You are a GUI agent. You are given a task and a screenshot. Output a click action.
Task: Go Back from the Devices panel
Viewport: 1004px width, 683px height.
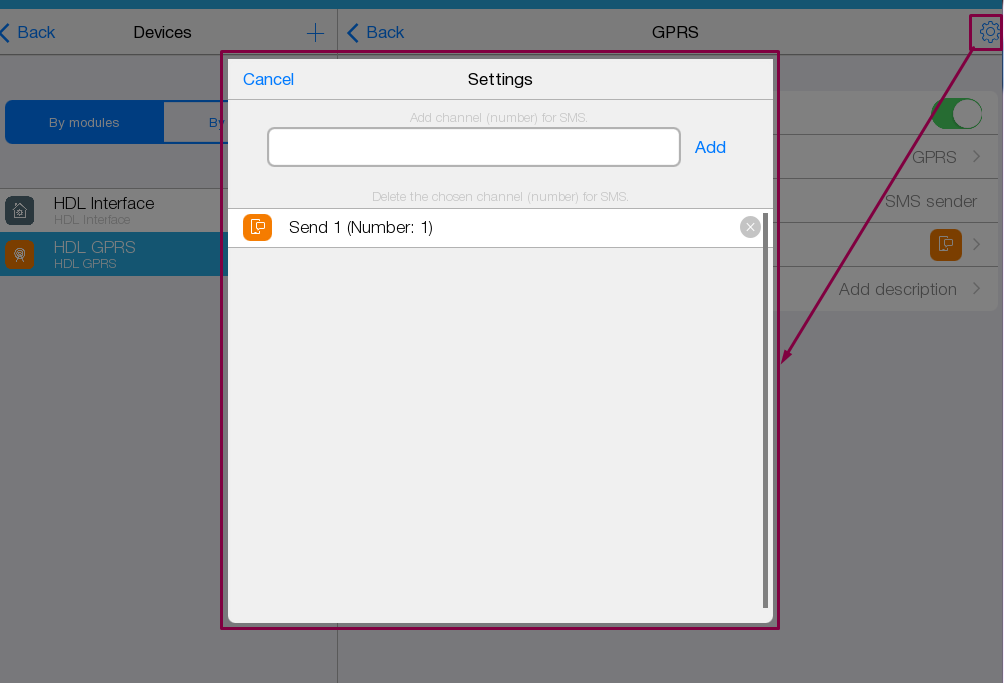[28, 33]
